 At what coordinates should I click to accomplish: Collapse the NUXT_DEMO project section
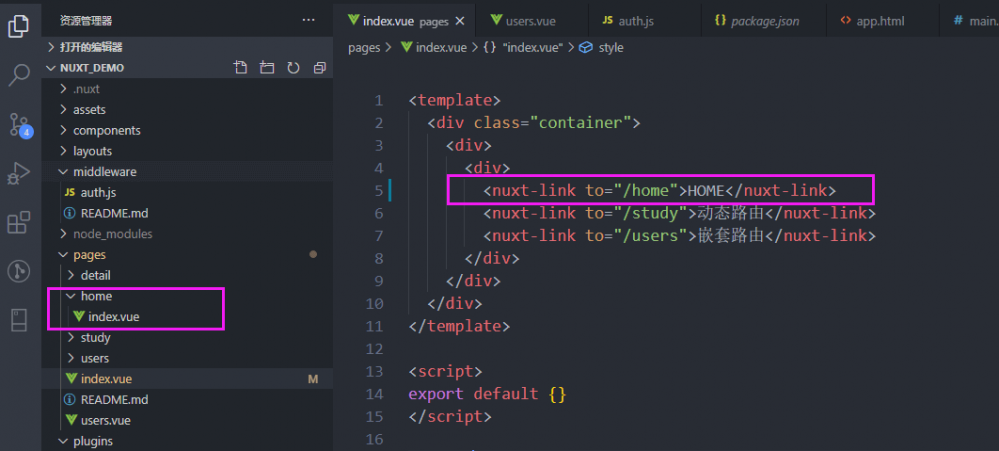point(187,68)
